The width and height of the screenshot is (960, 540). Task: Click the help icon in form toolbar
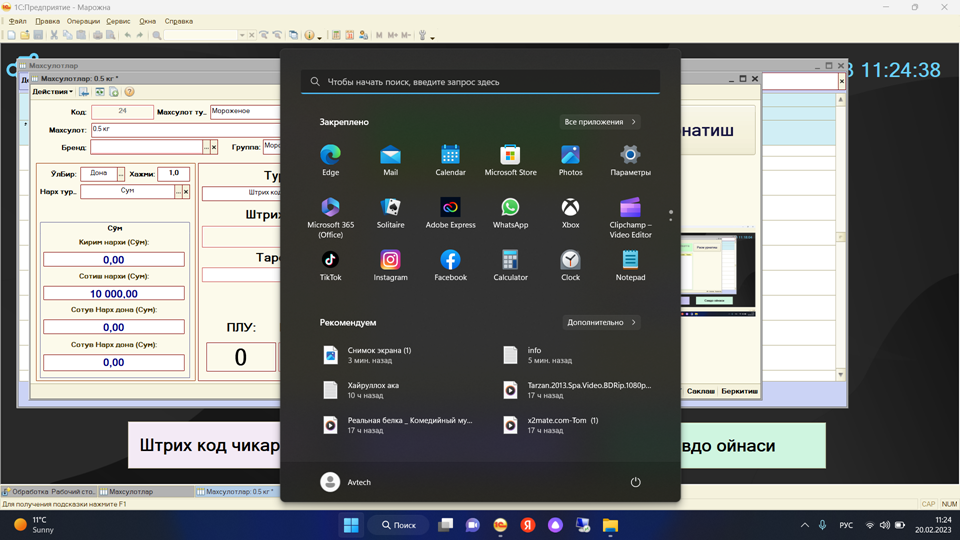click(x=129, y=92)
